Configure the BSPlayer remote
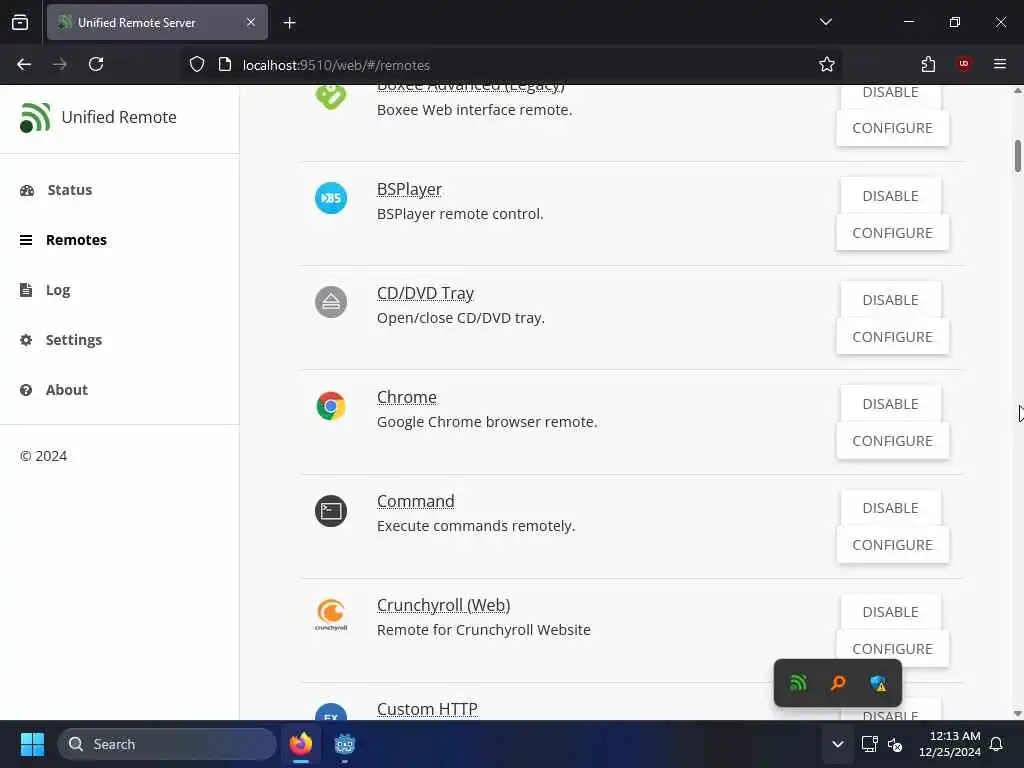Screen dimensions: 1024x768 pyautogui.click(x=892, y=232)
